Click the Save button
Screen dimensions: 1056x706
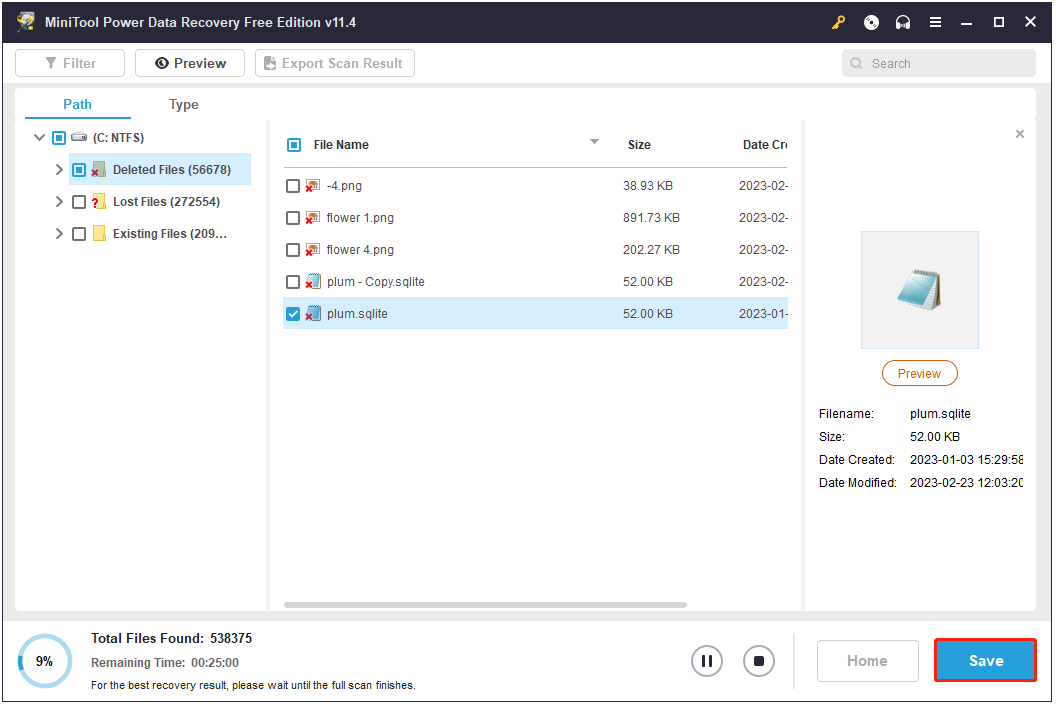[985, 661]
